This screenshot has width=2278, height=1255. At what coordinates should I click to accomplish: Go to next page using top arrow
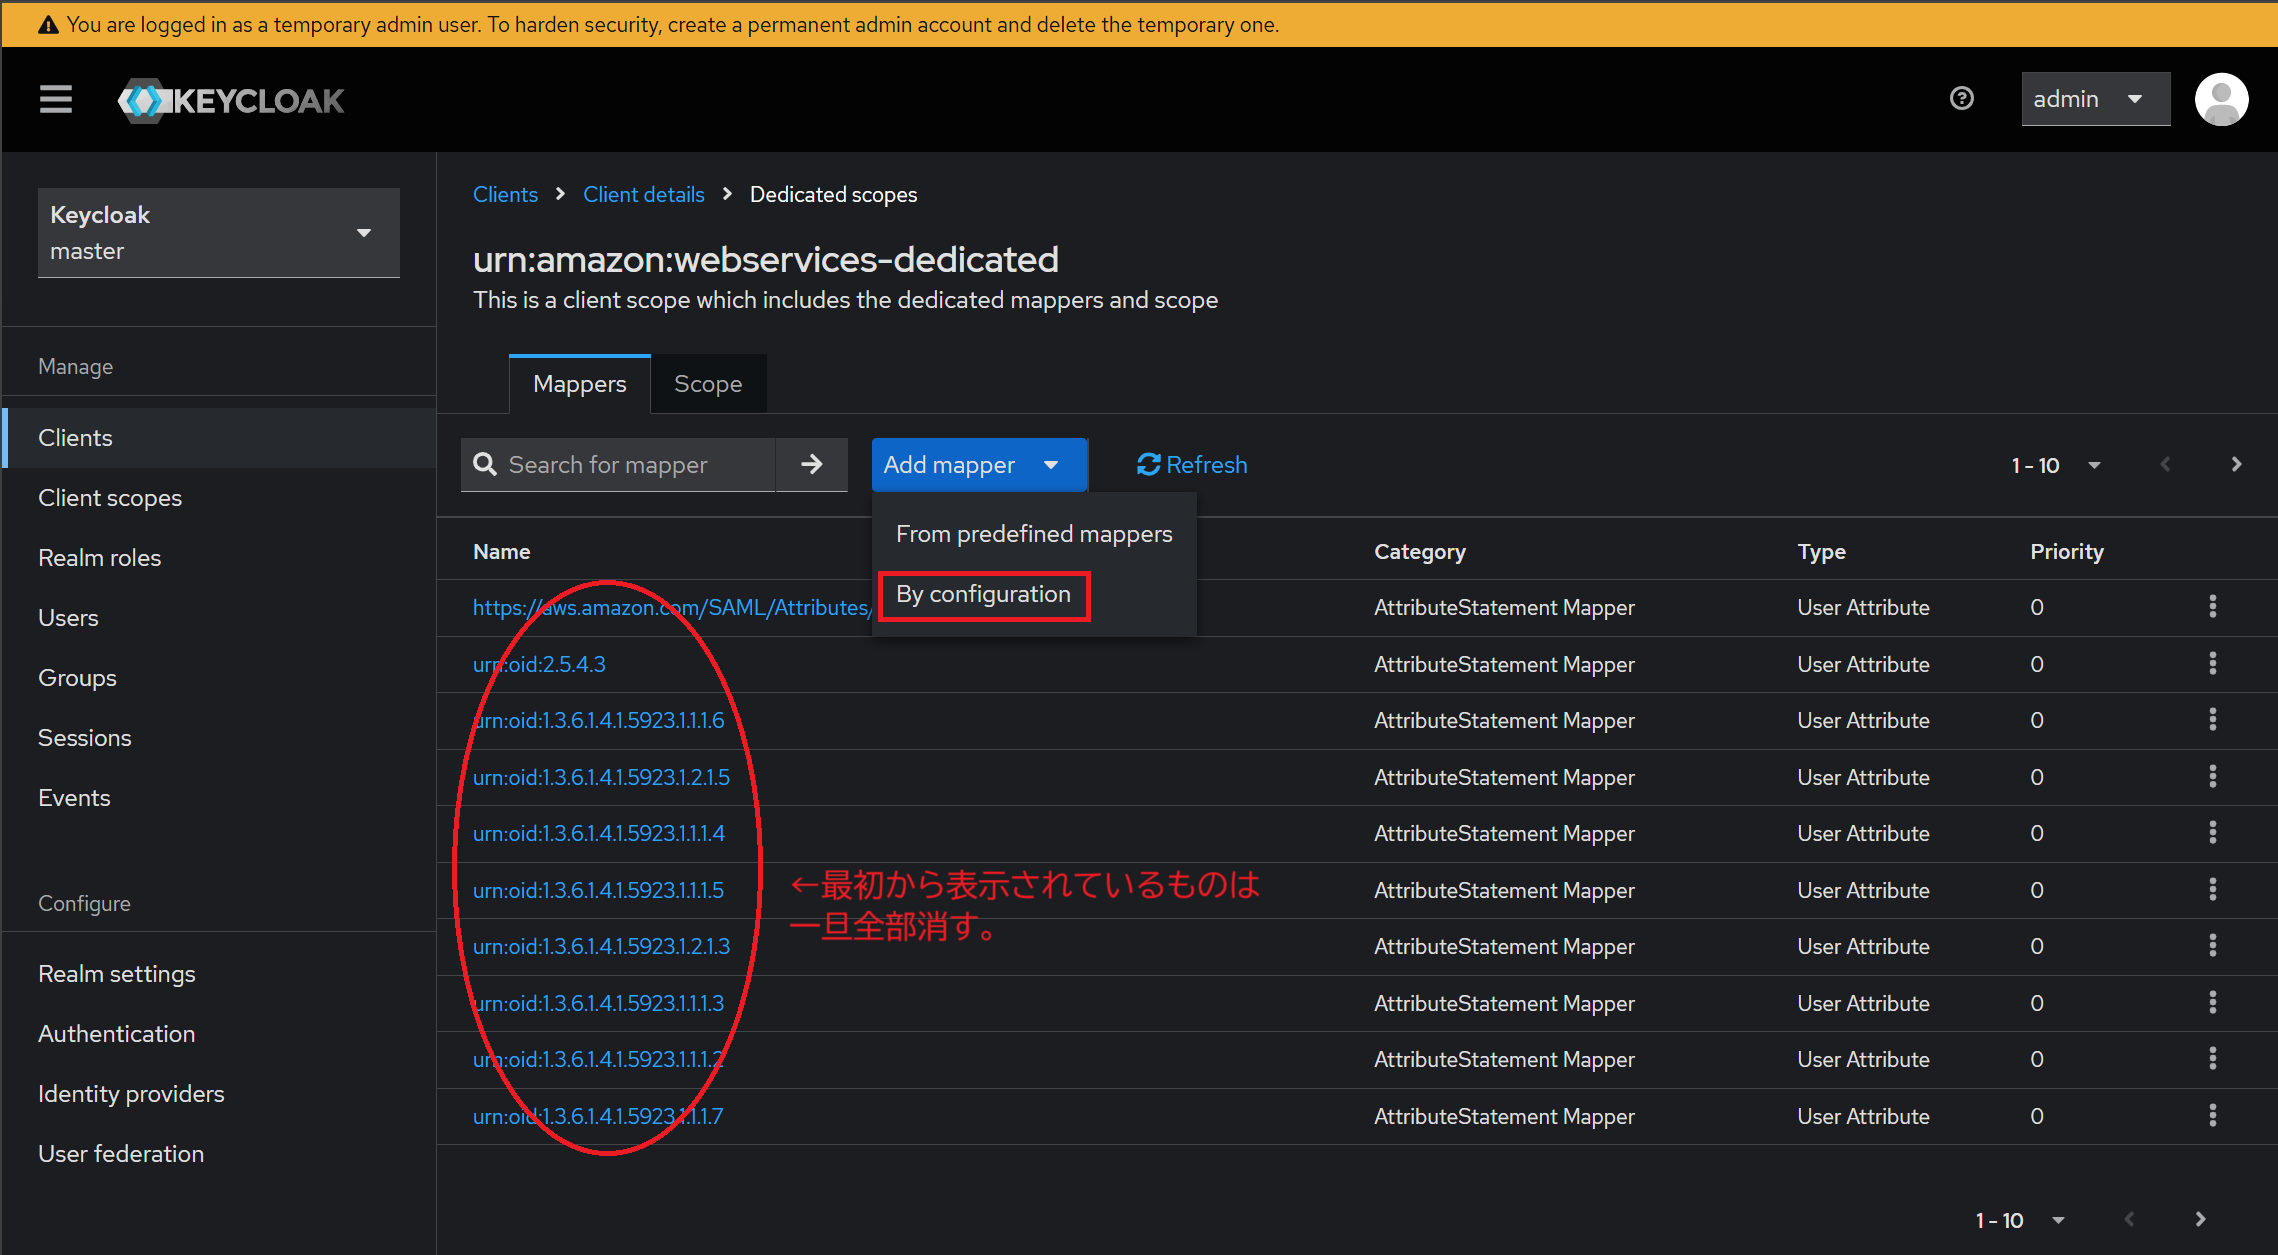[x=2236, y=464]
